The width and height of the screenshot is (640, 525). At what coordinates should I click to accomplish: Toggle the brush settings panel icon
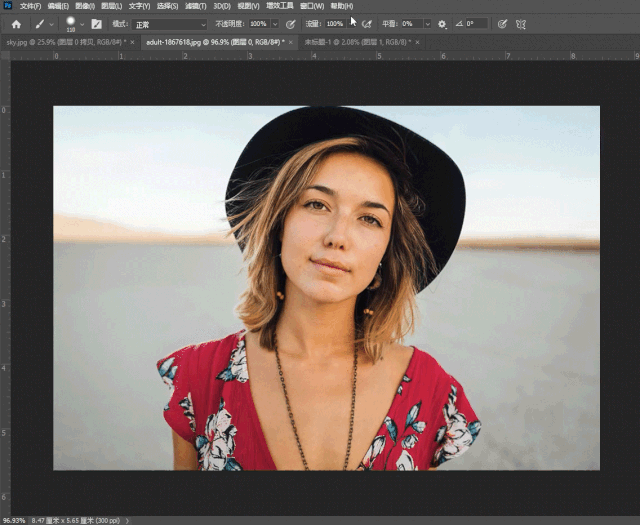(96, 24)
